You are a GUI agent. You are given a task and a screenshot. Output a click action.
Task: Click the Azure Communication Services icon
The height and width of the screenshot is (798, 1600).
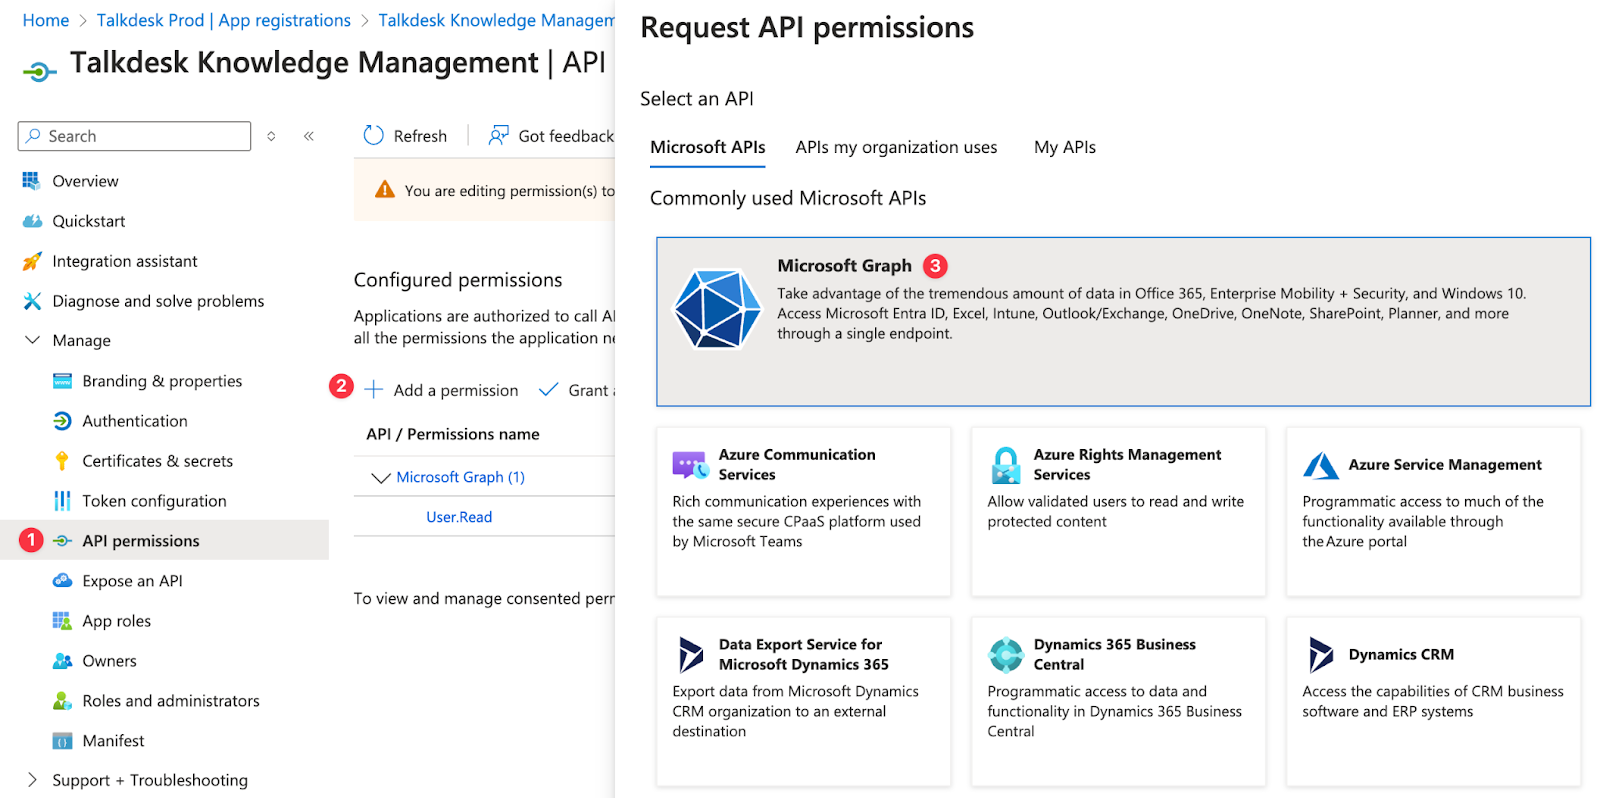pyautogui.click(x=690, y=465)
